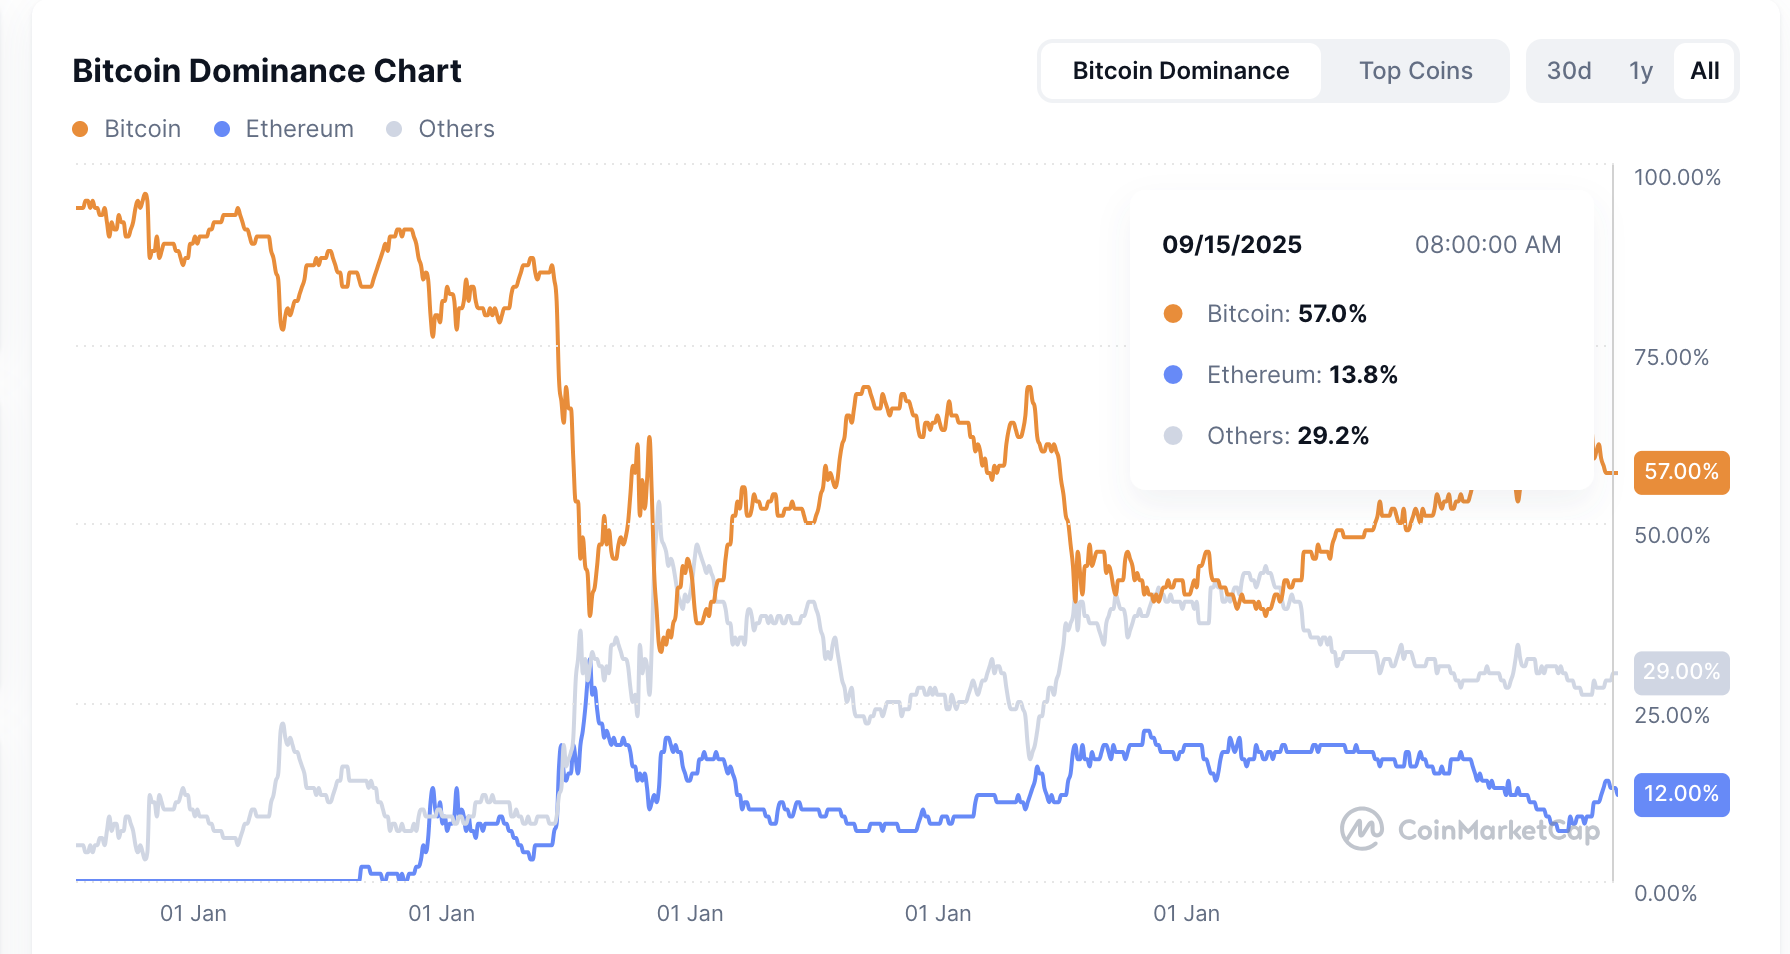1790x954 pixels.
Task: Click the gray Others legend dot
Action: click(x=394, y=129)
